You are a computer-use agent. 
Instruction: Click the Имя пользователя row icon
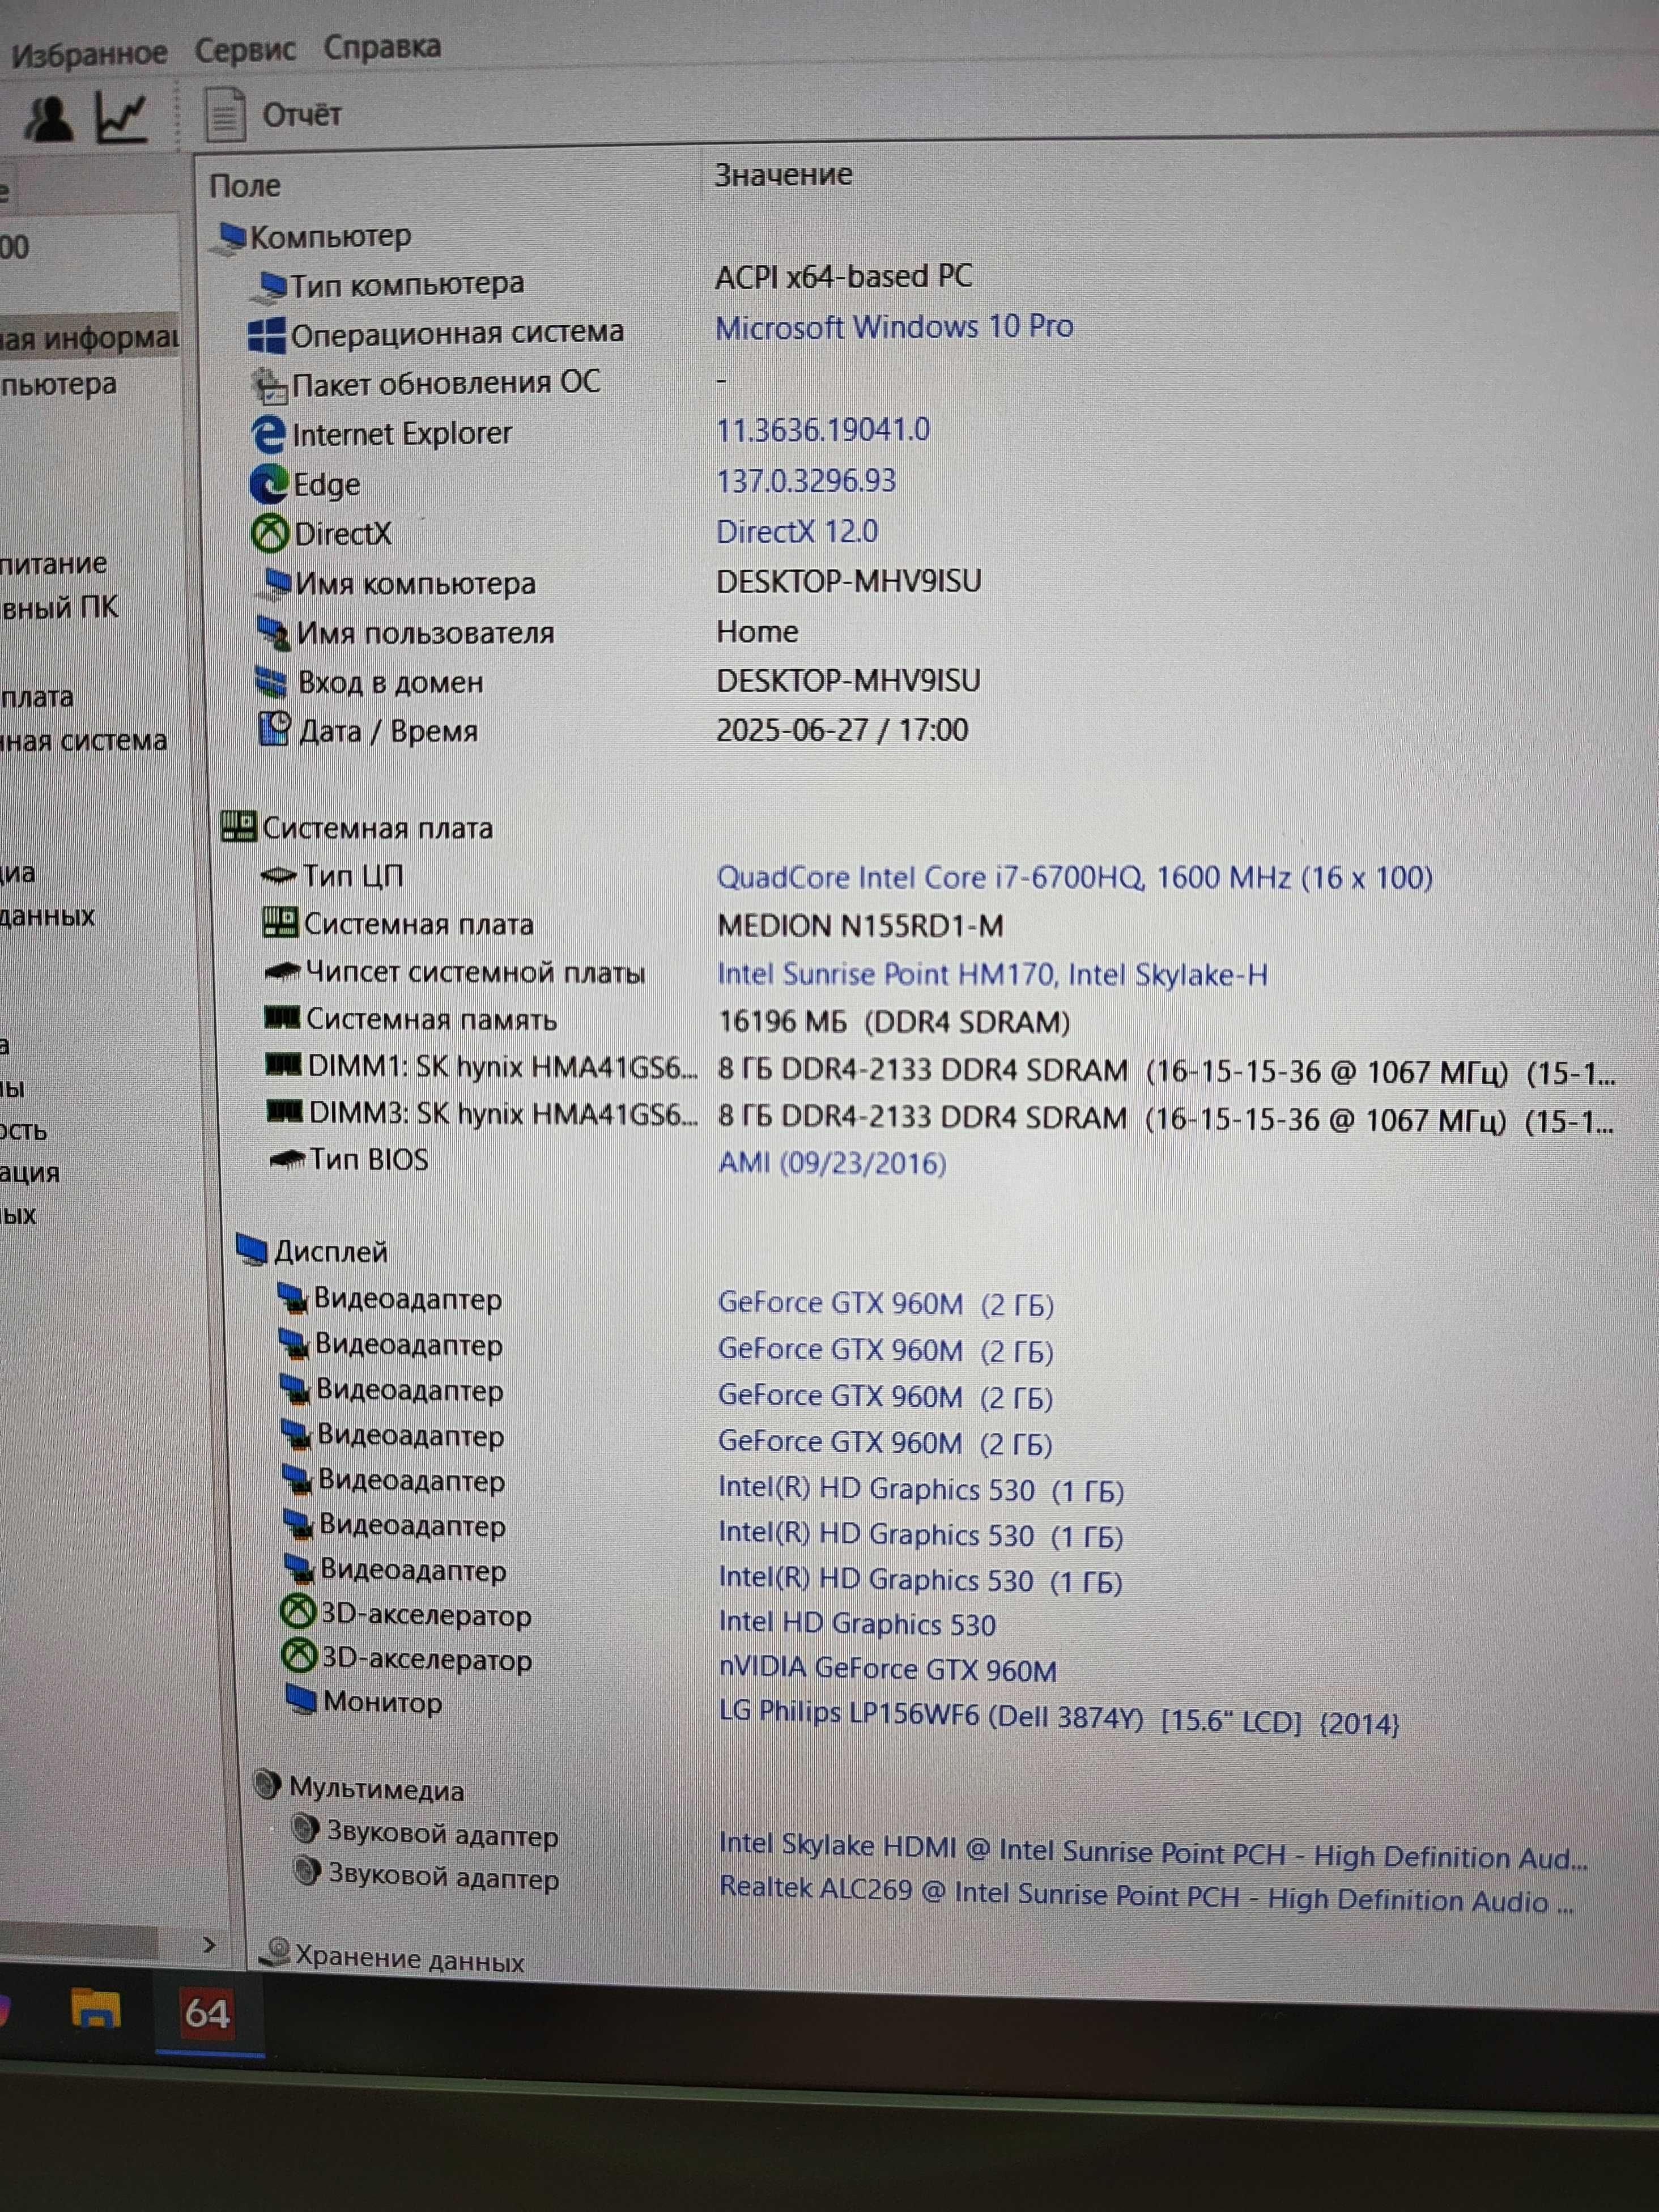pos(274,632)
